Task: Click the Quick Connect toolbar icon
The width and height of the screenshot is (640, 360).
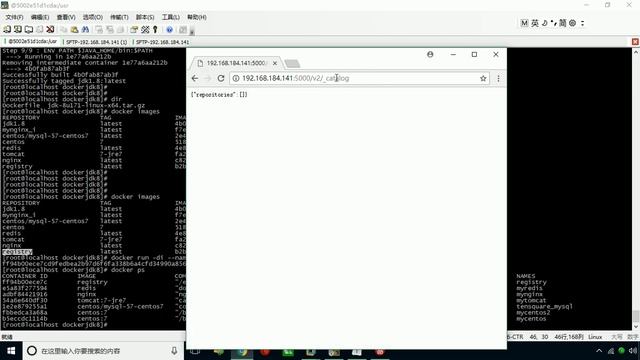Action: tap(18, 29)
